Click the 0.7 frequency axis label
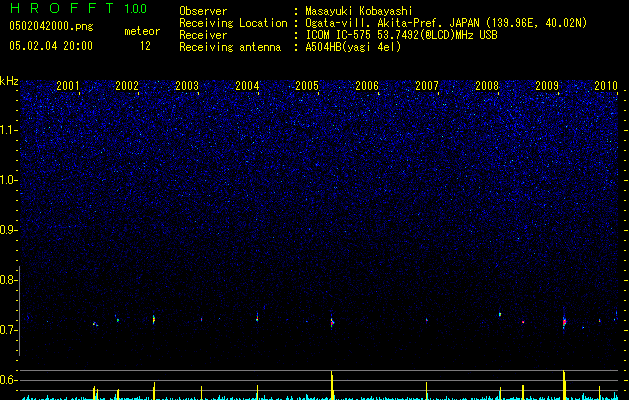Screen dimensions: 629x400 tap(8, 330)
